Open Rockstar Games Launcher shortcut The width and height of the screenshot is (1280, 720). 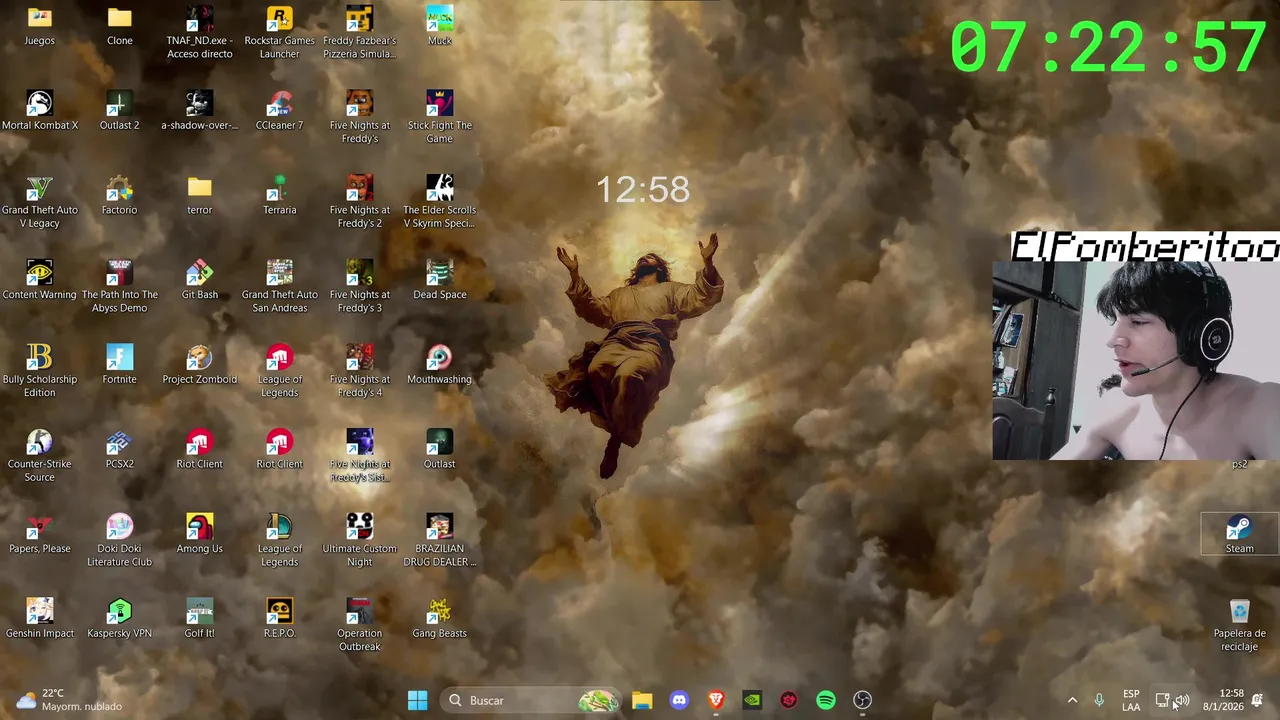(279, 33)
